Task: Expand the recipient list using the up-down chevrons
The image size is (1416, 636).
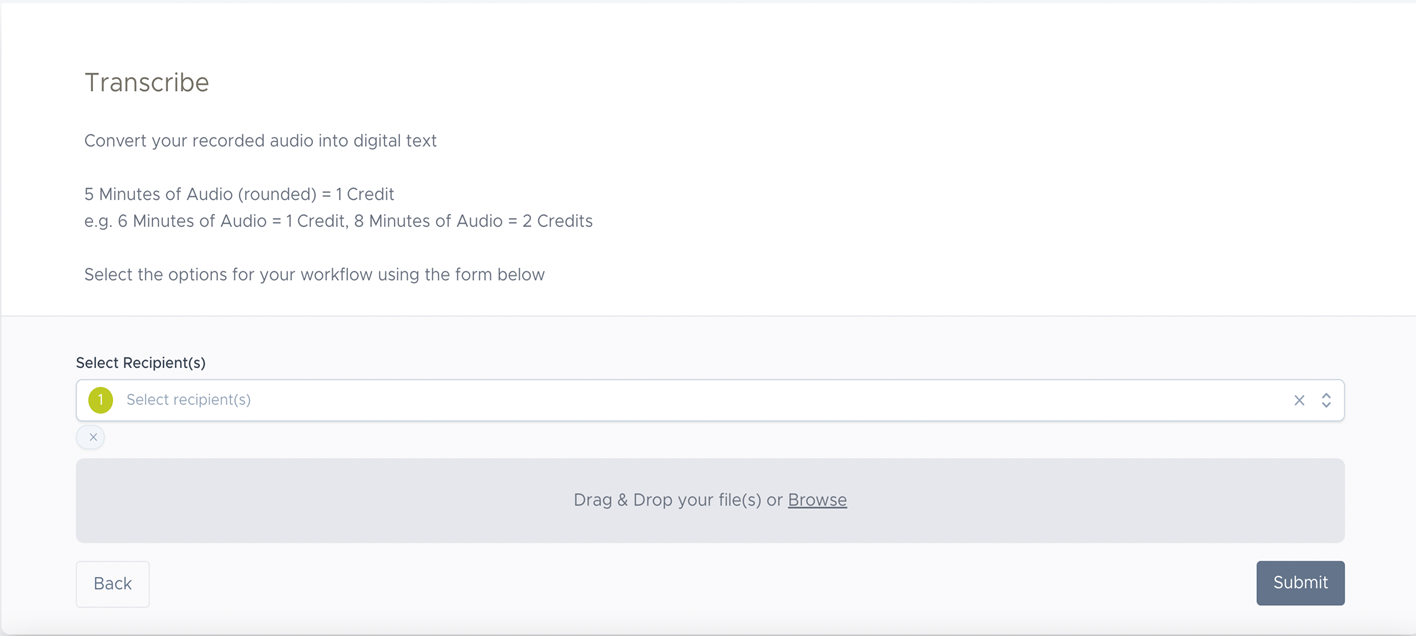Action: click(1326, 400)
